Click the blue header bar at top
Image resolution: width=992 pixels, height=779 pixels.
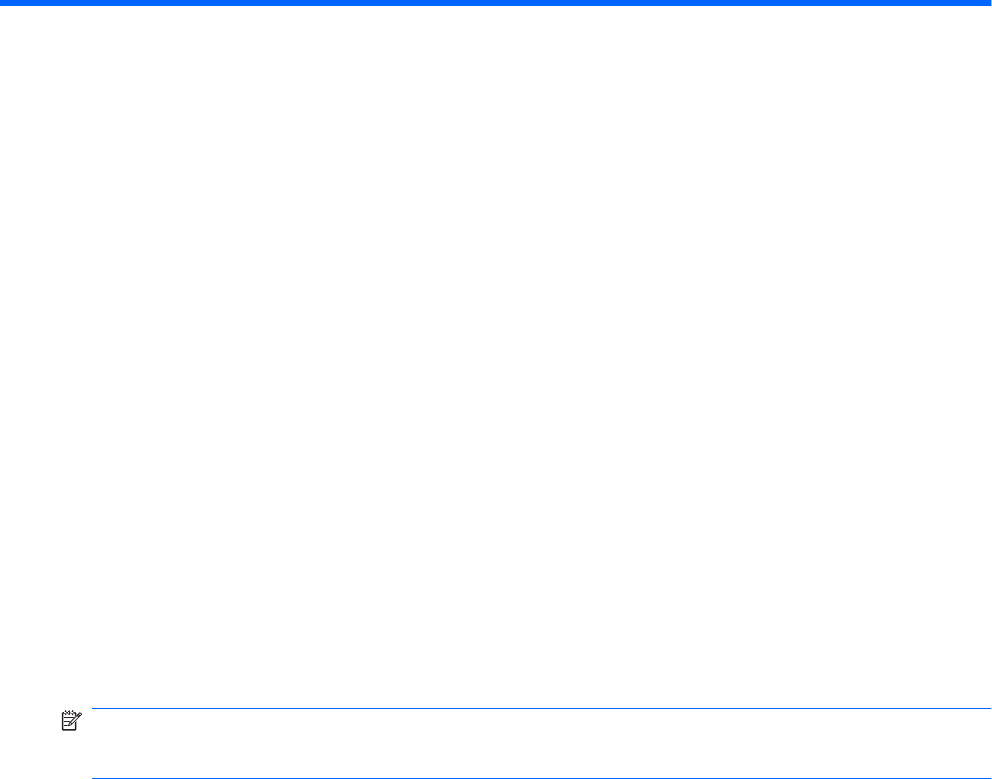click(x=496, y=3)
